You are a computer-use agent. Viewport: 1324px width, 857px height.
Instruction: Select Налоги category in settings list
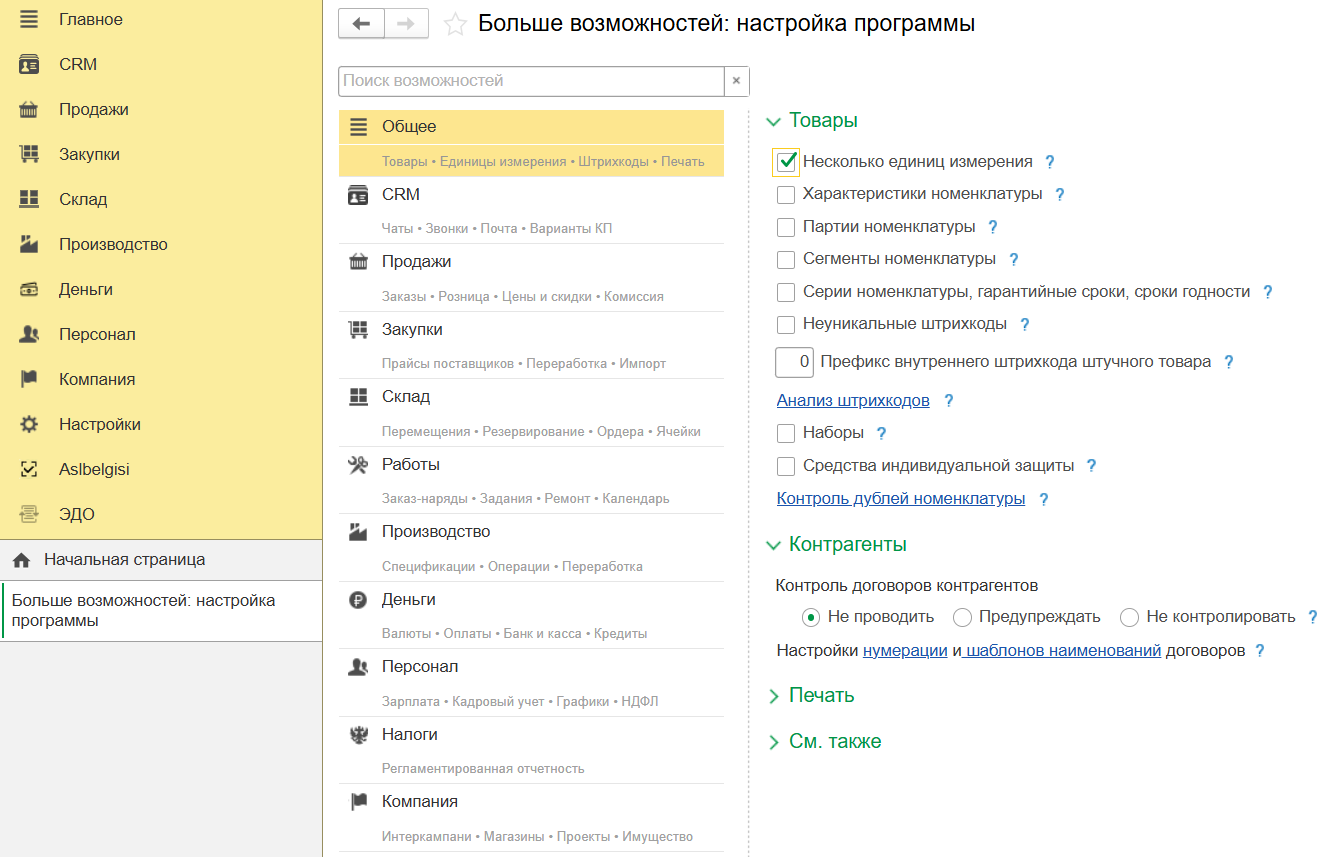[410, 735]
